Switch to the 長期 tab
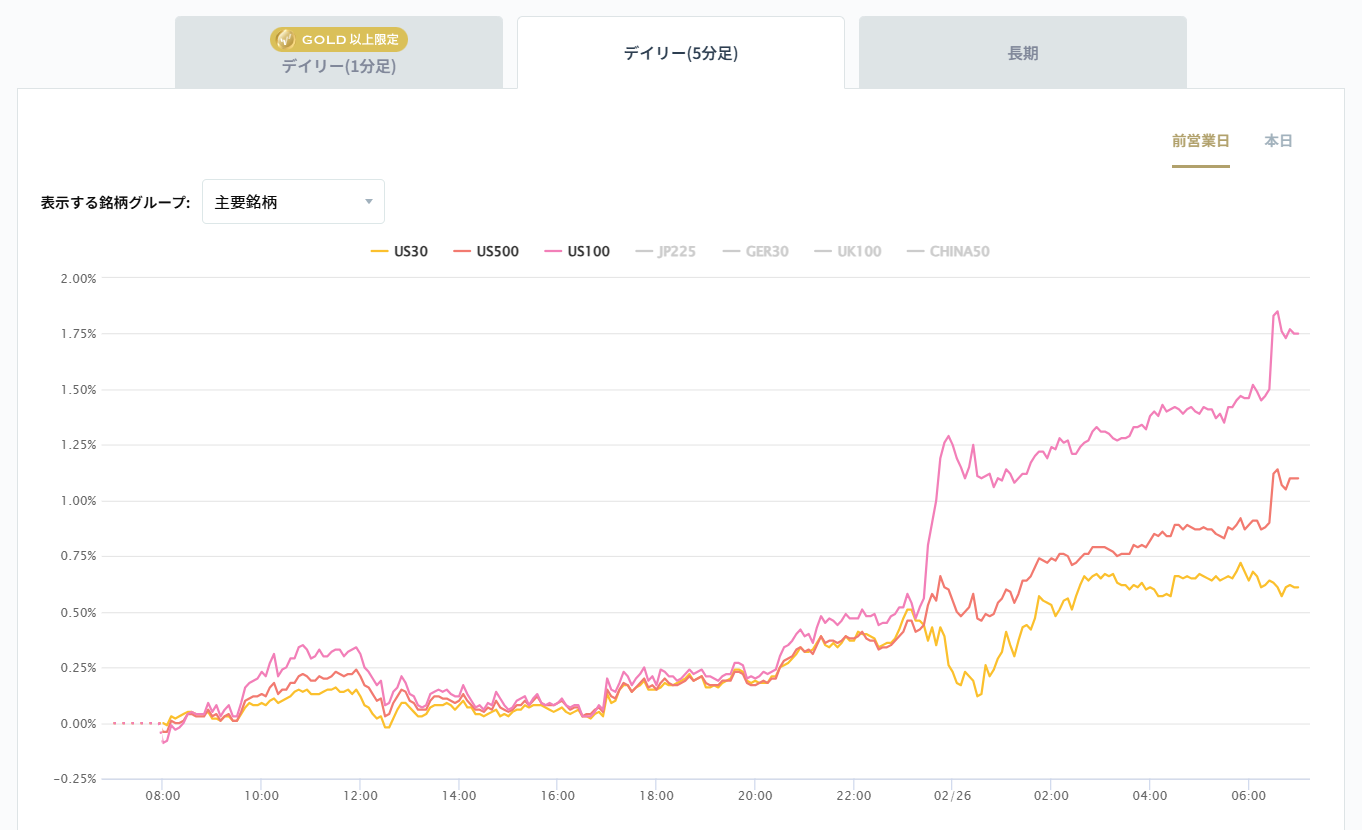 coord(1022,53)
